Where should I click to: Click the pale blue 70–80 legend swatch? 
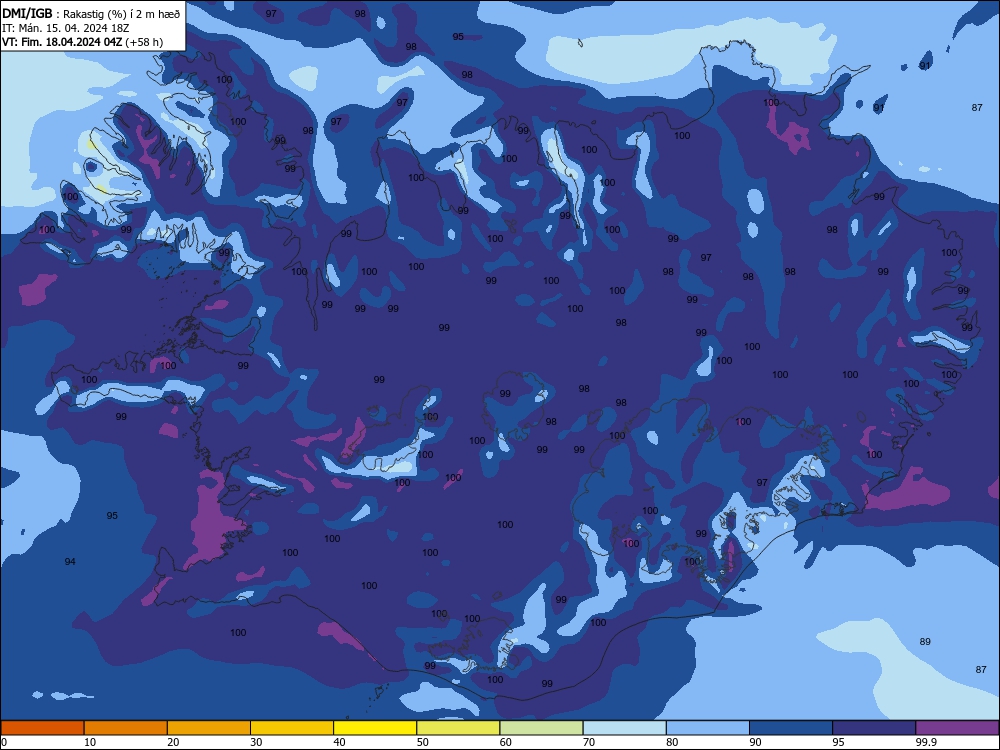(624, 728)
